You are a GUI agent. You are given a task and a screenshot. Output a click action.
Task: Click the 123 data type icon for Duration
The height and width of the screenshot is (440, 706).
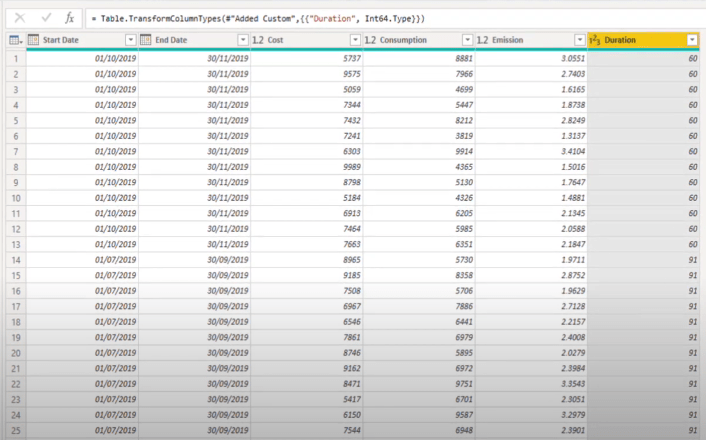point(595,40)
